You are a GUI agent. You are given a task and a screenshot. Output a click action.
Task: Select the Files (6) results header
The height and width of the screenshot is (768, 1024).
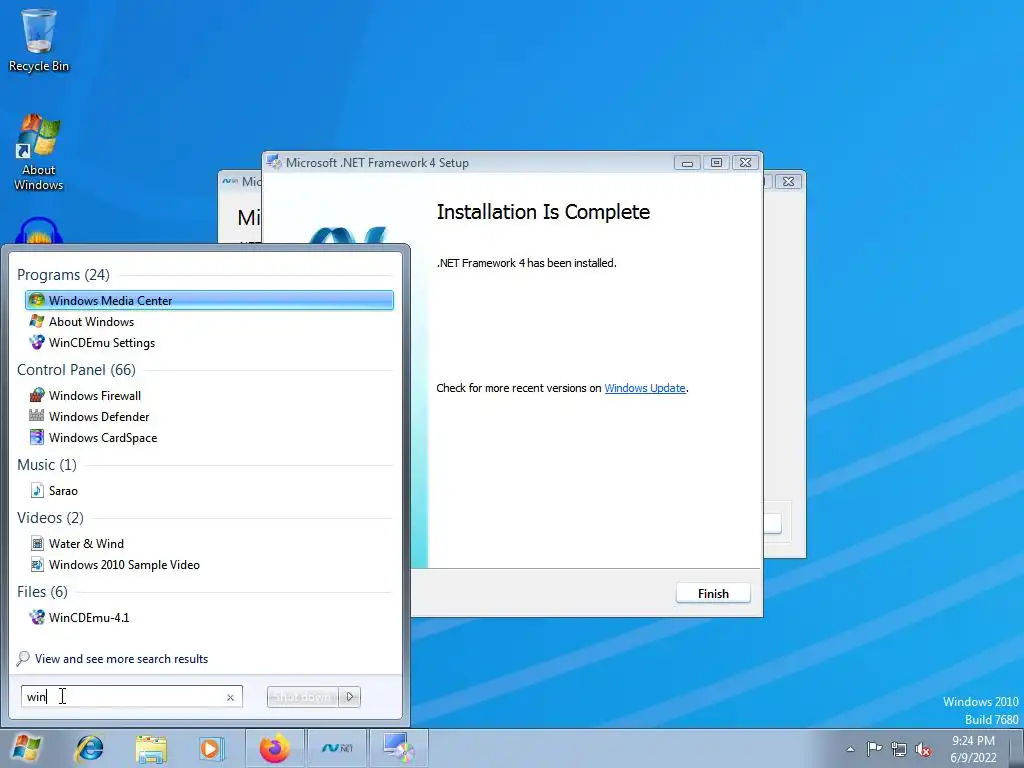[42, 592]
